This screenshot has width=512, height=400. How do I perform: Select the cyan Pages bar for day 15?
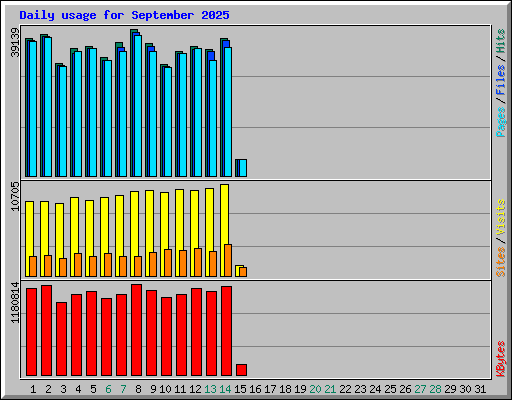point(243,168)
